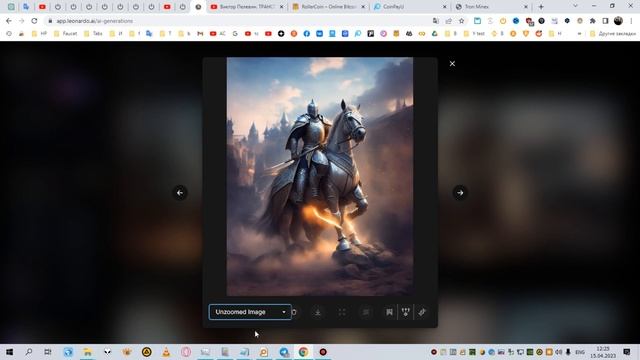Open the Chrome extensions puzzle icon

593,21
